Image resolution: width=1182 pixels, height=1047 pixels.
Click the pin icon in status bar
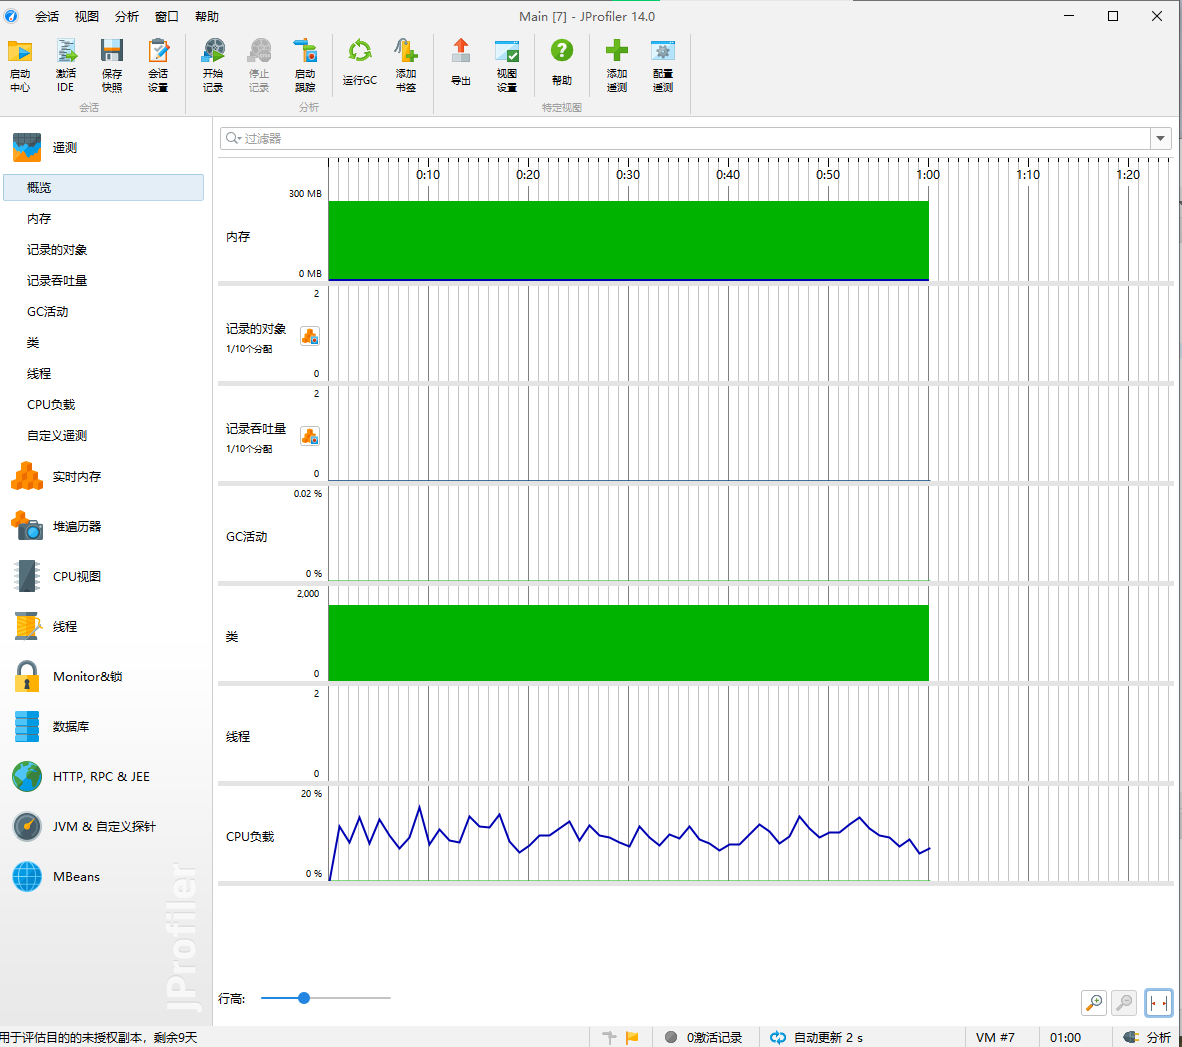coord(609,1037)
